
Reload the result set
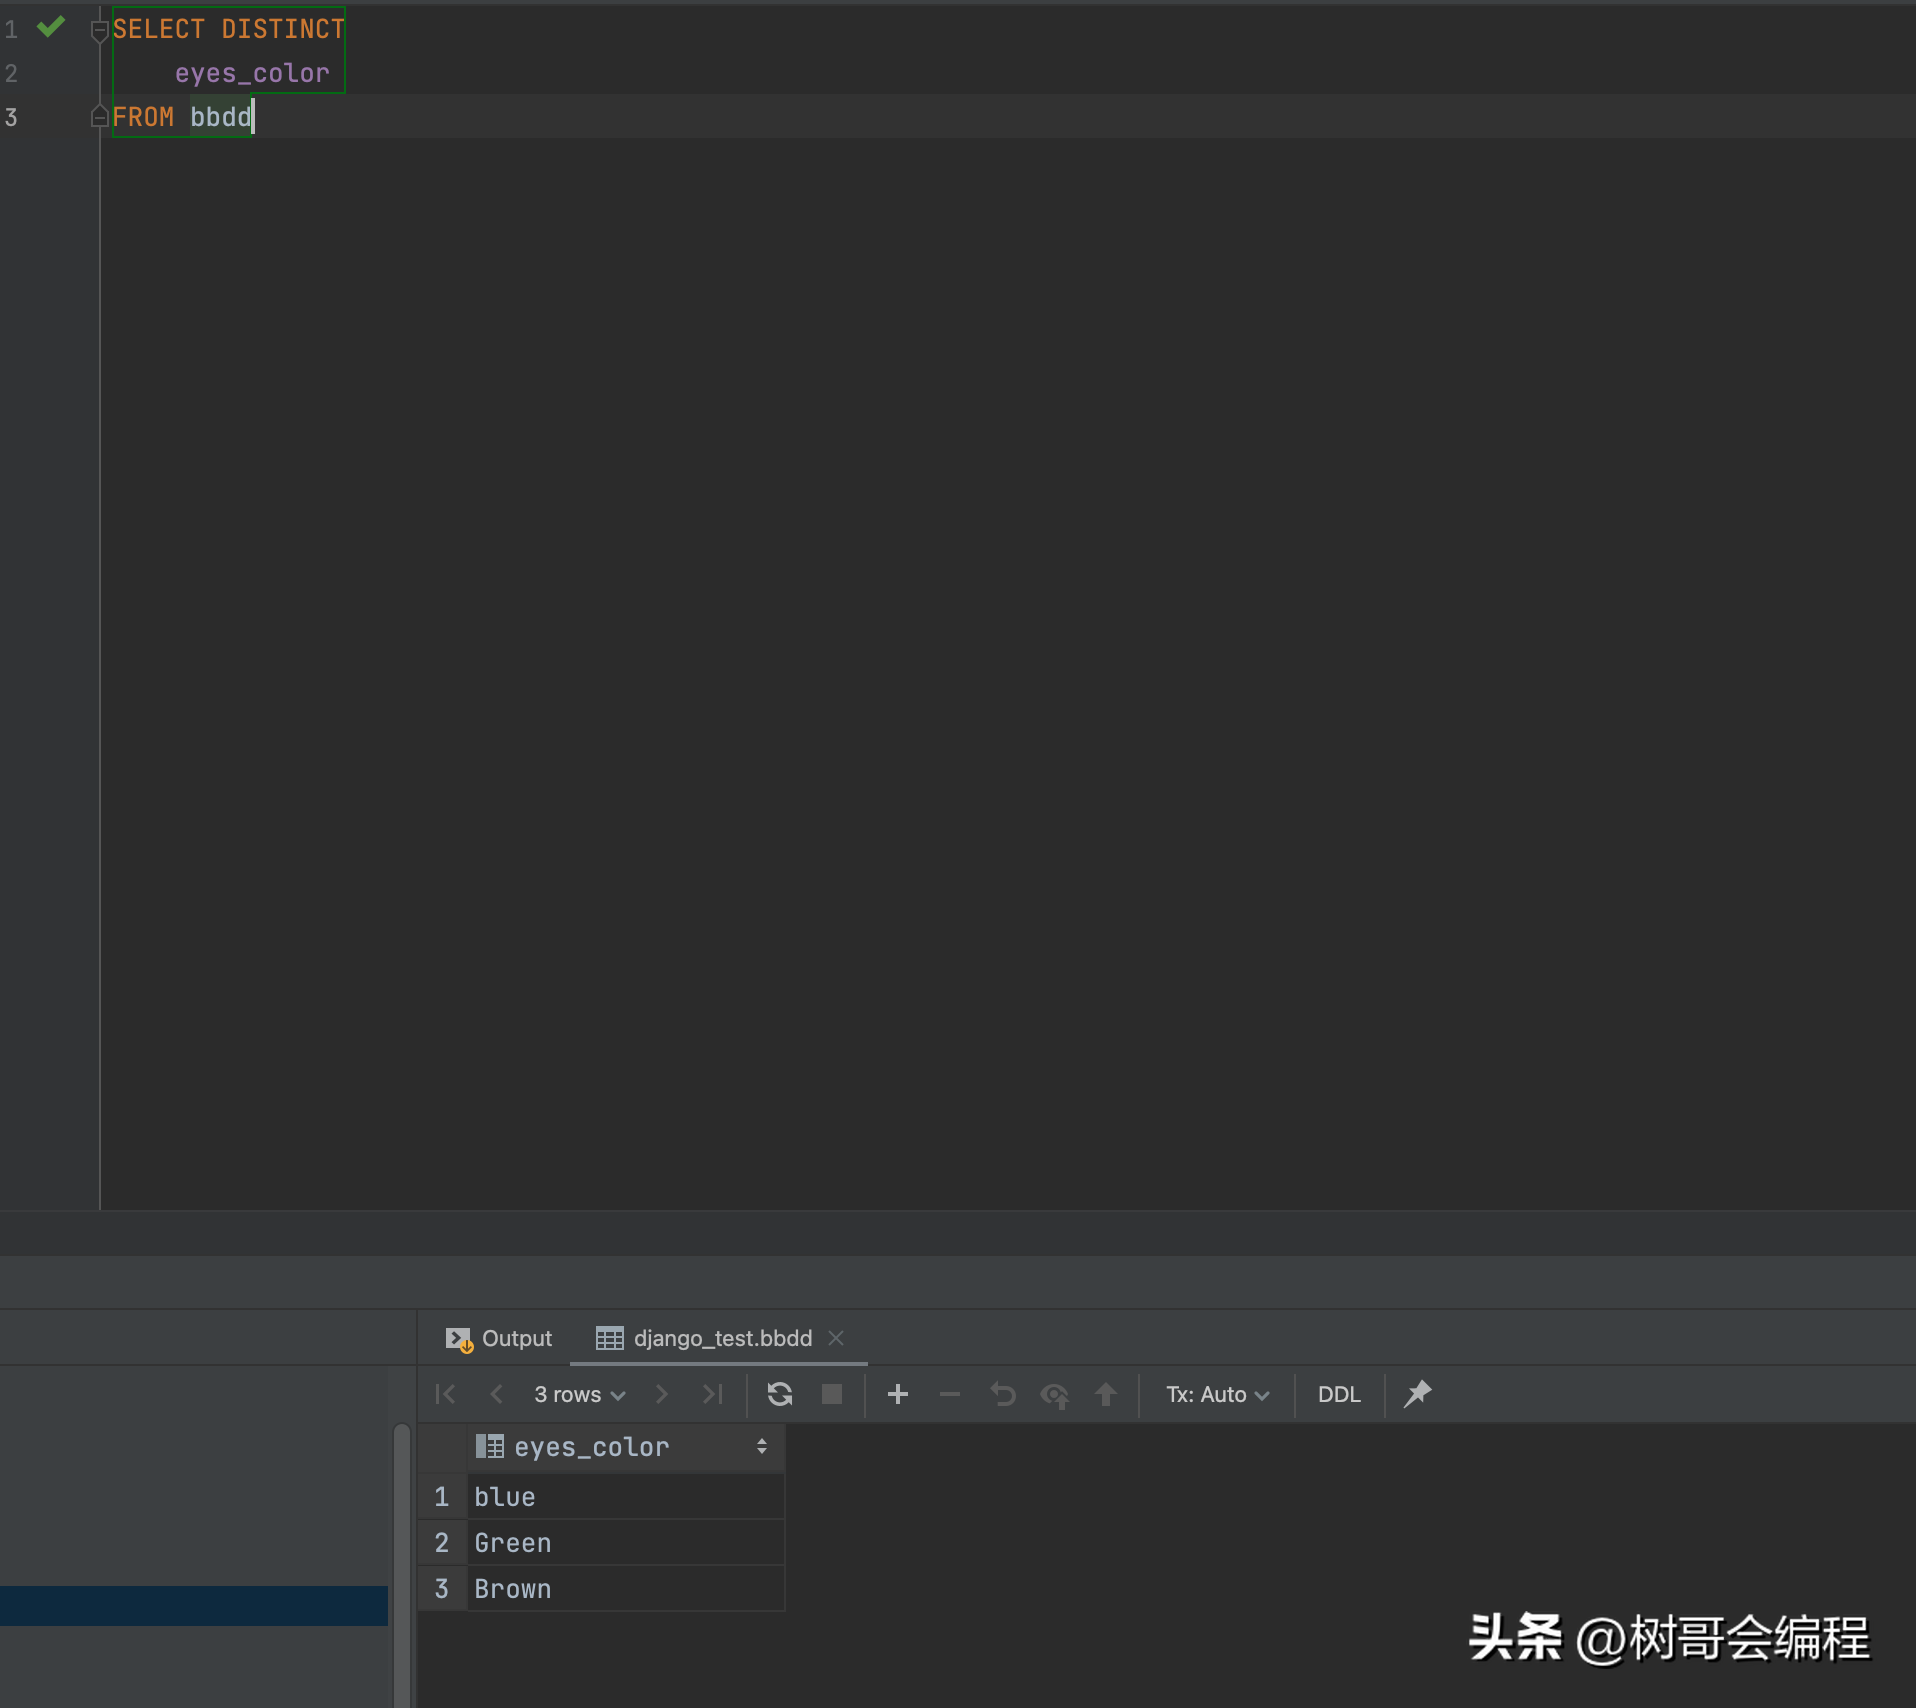780,1394
